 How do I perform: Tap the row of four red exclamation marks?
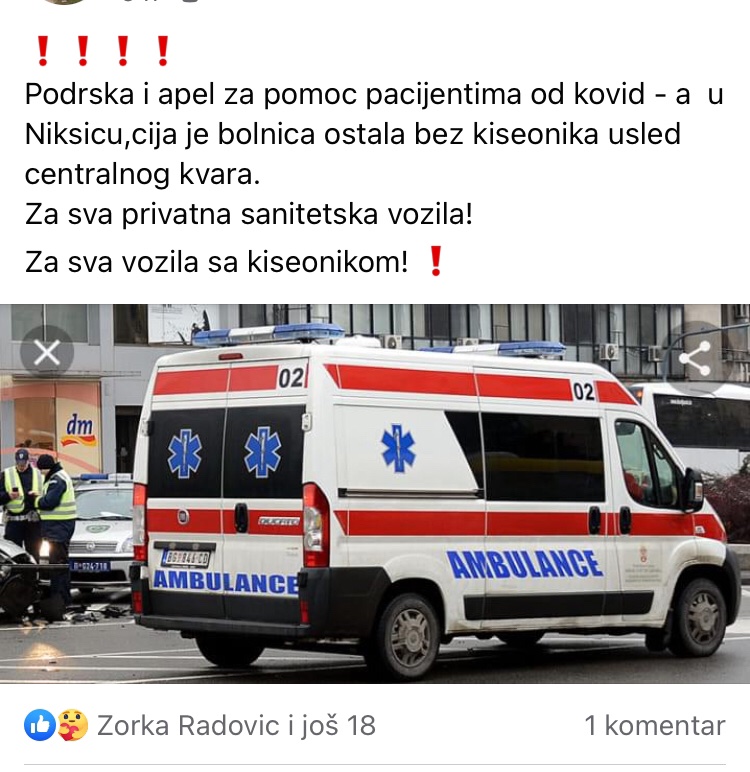click(103, 51)
